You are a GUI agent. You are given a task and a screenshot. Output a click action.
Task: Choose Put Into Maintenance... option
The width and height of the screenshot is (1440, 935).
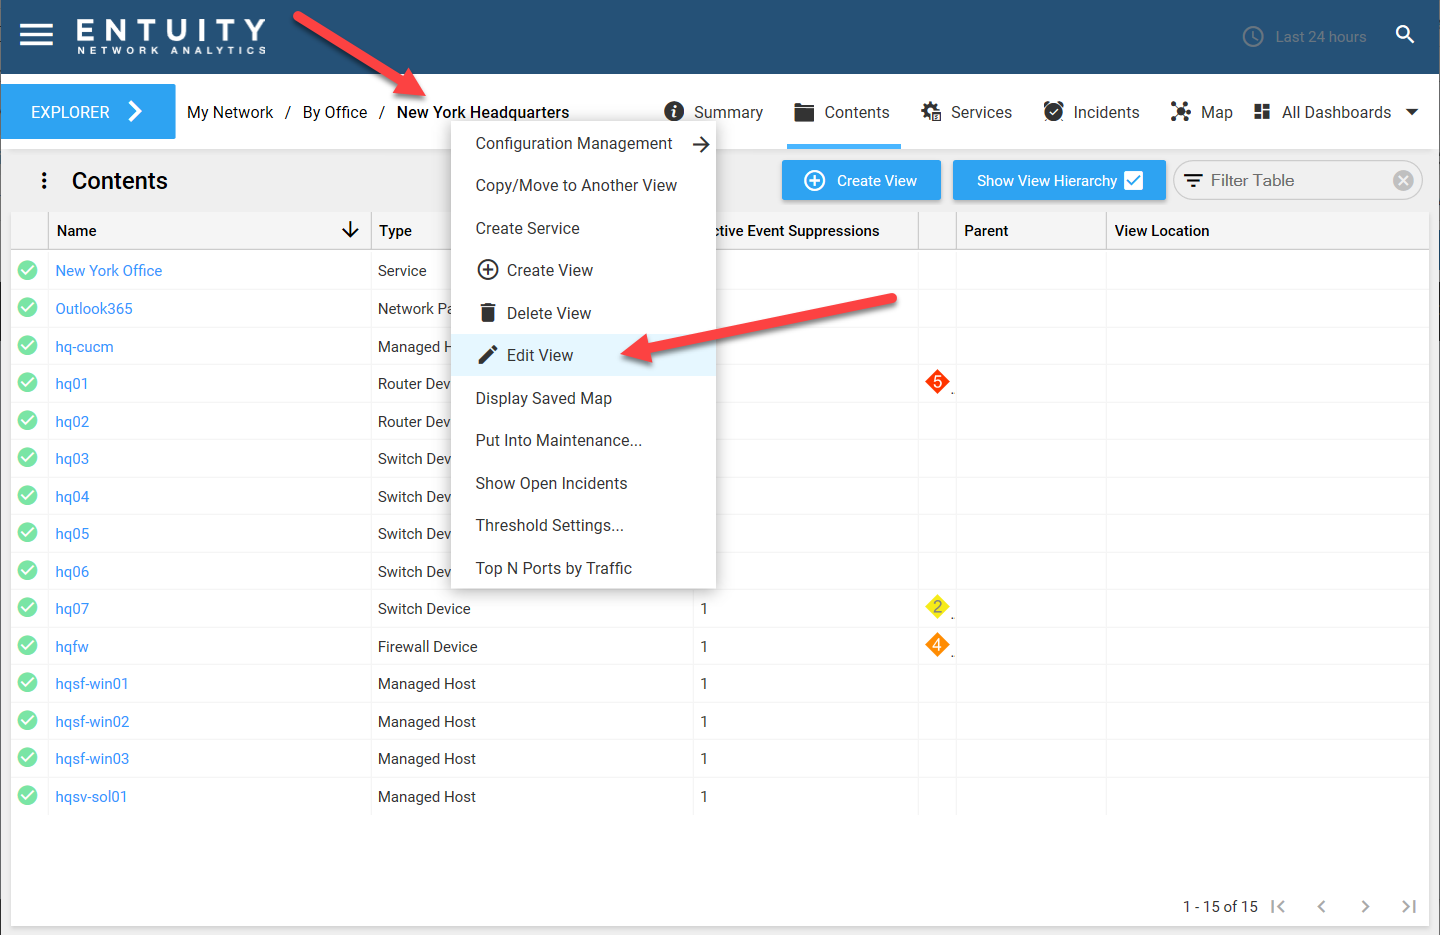559,440
